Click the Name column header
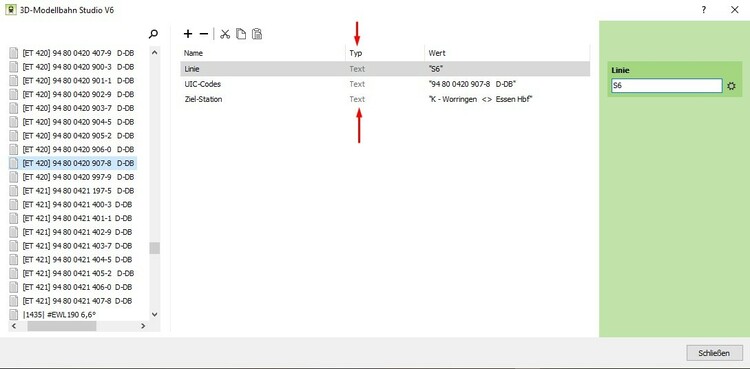This screenshot has height=369, width=750. pyautogui.click(x=193, y=53)
